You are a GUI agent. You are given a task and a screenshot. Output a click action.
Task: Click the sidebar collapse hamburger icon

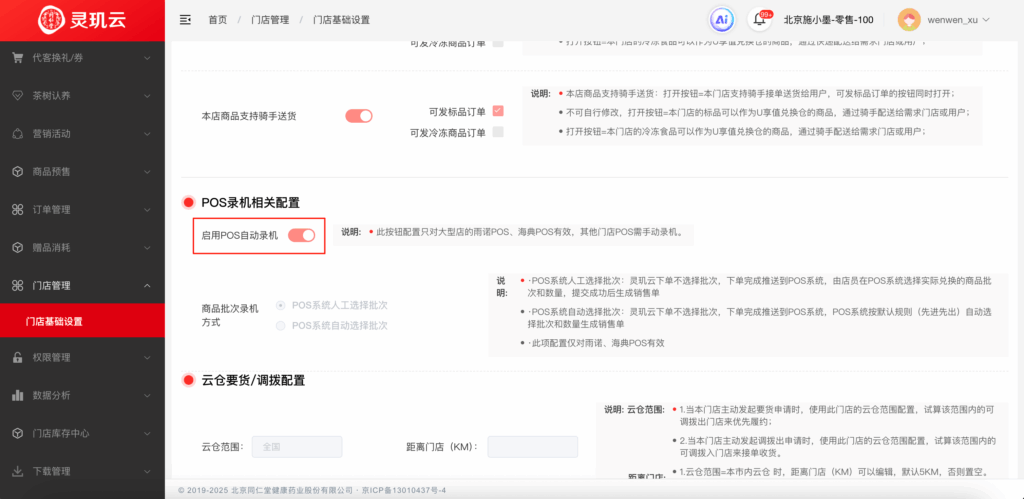185,20
